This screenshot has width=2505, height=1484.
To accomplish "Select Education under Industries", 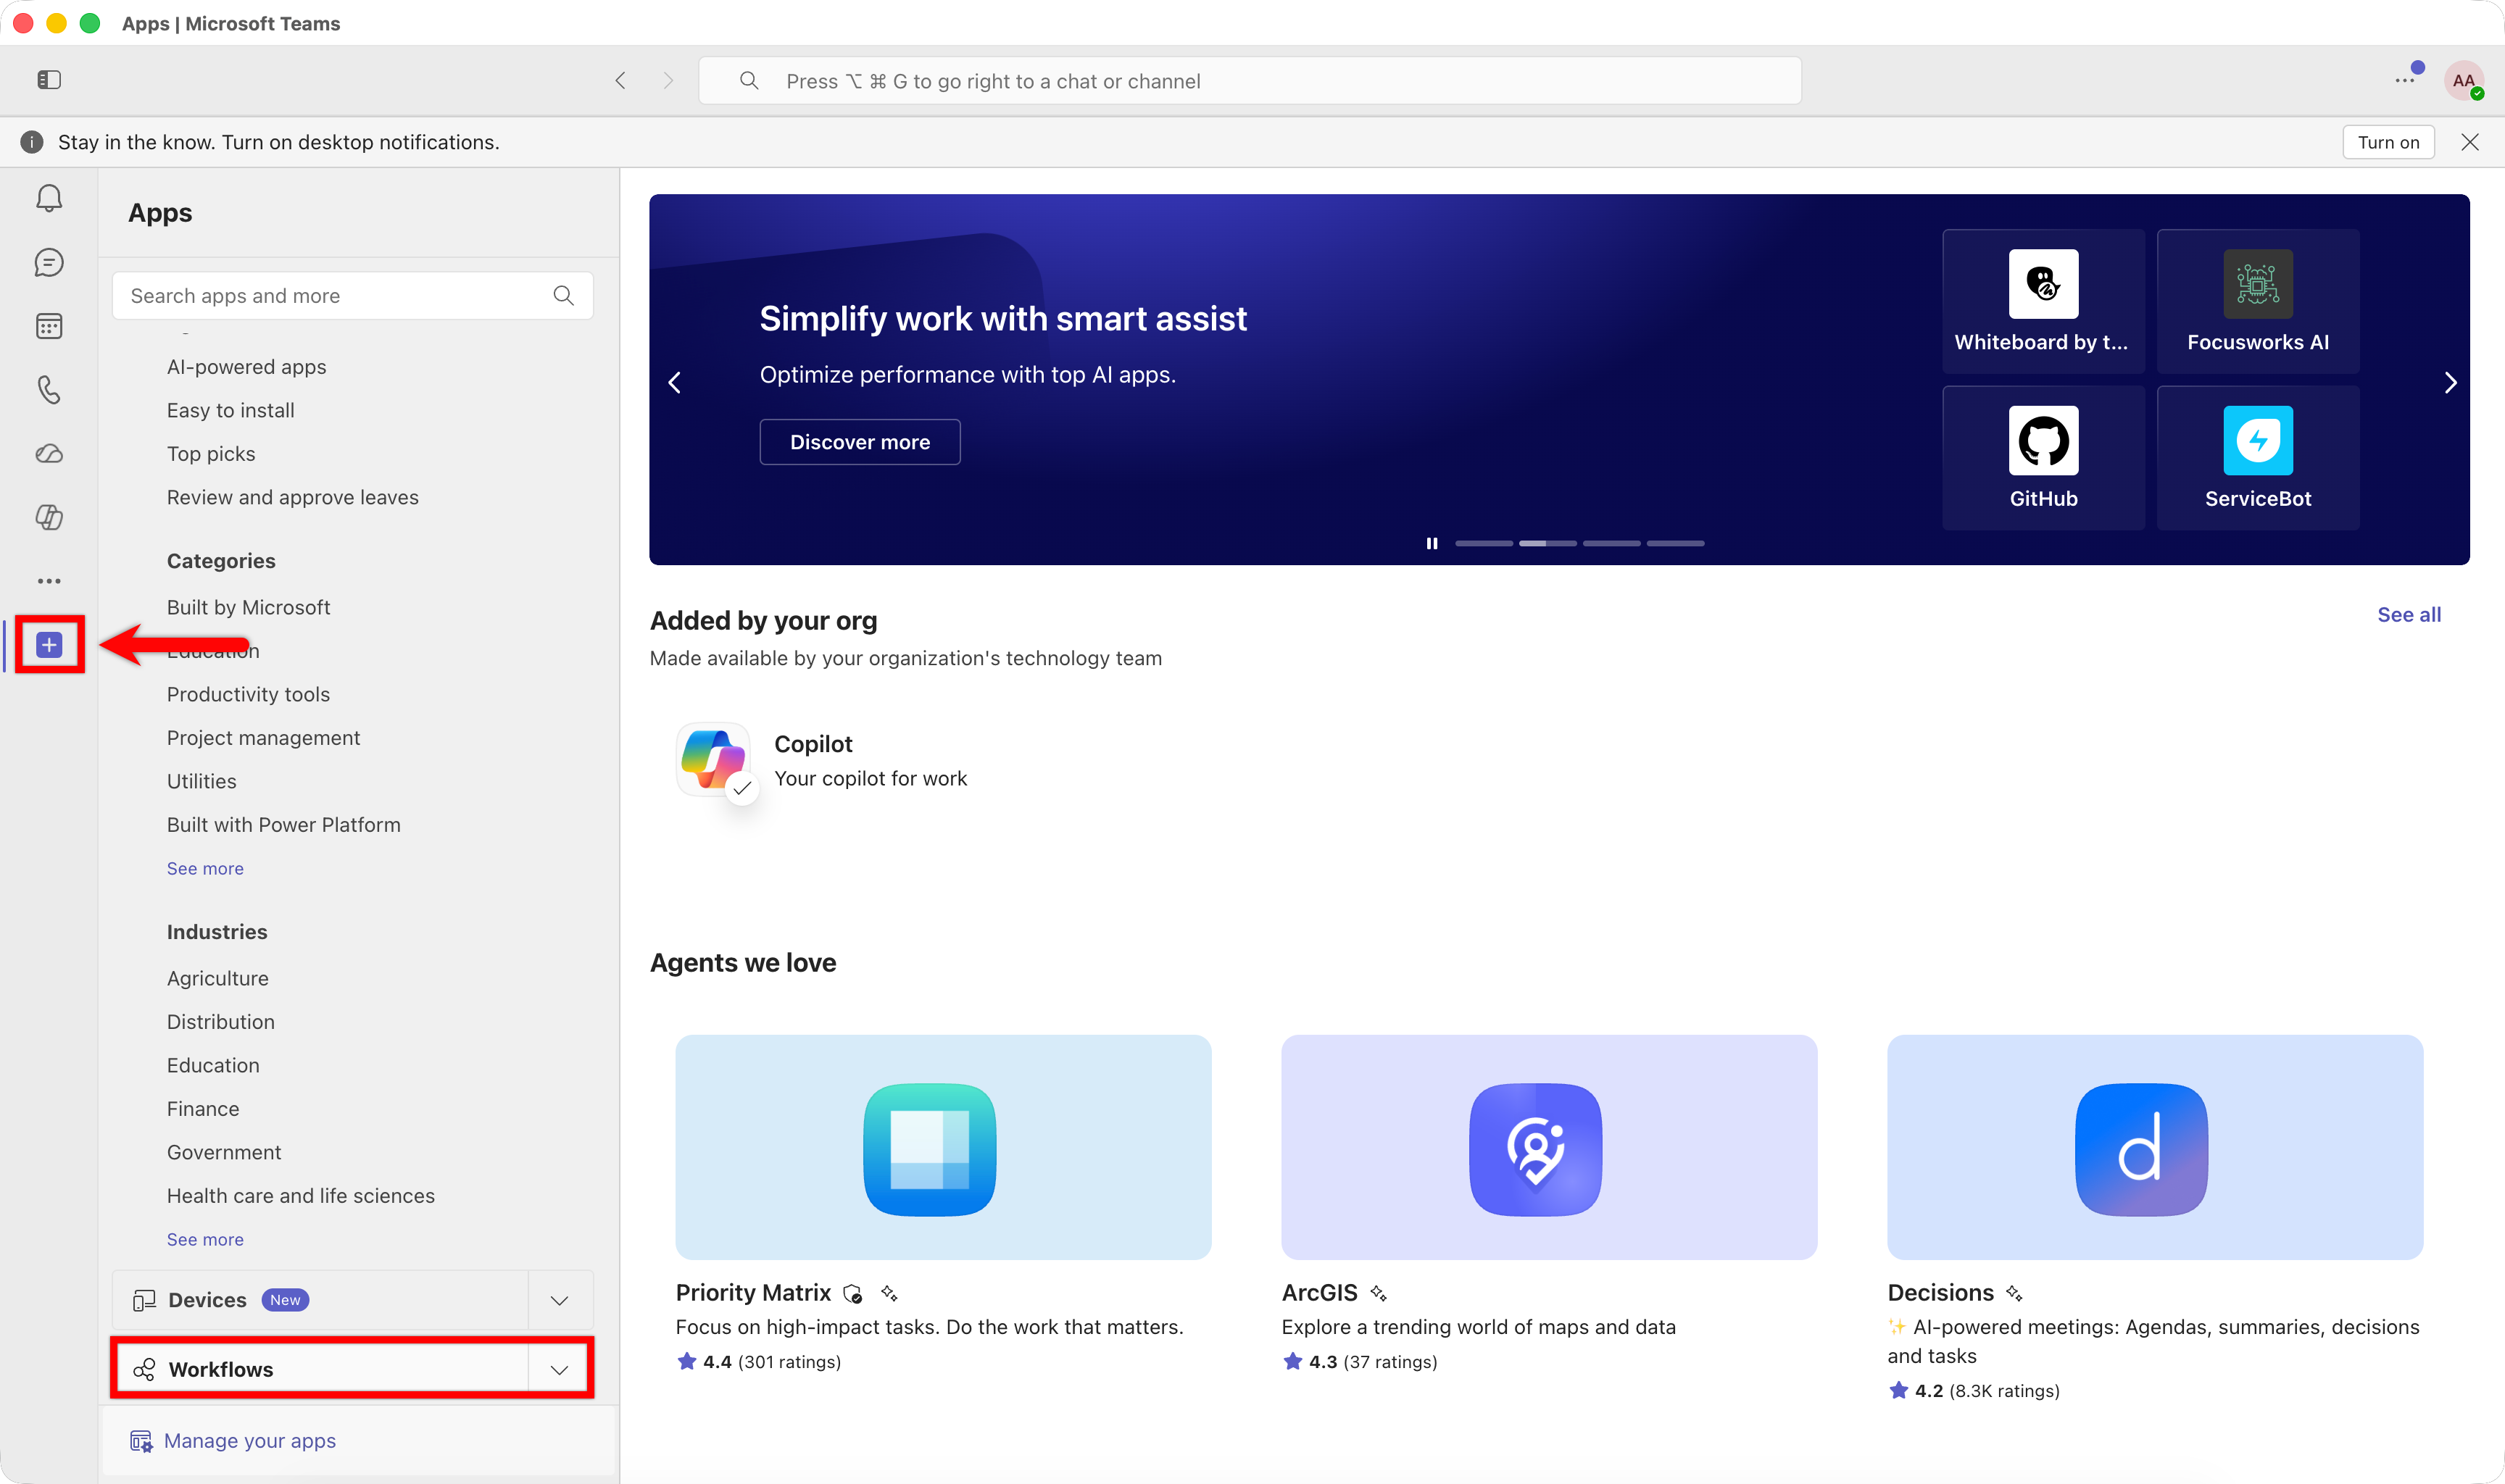I will (x=213, y=1066).
